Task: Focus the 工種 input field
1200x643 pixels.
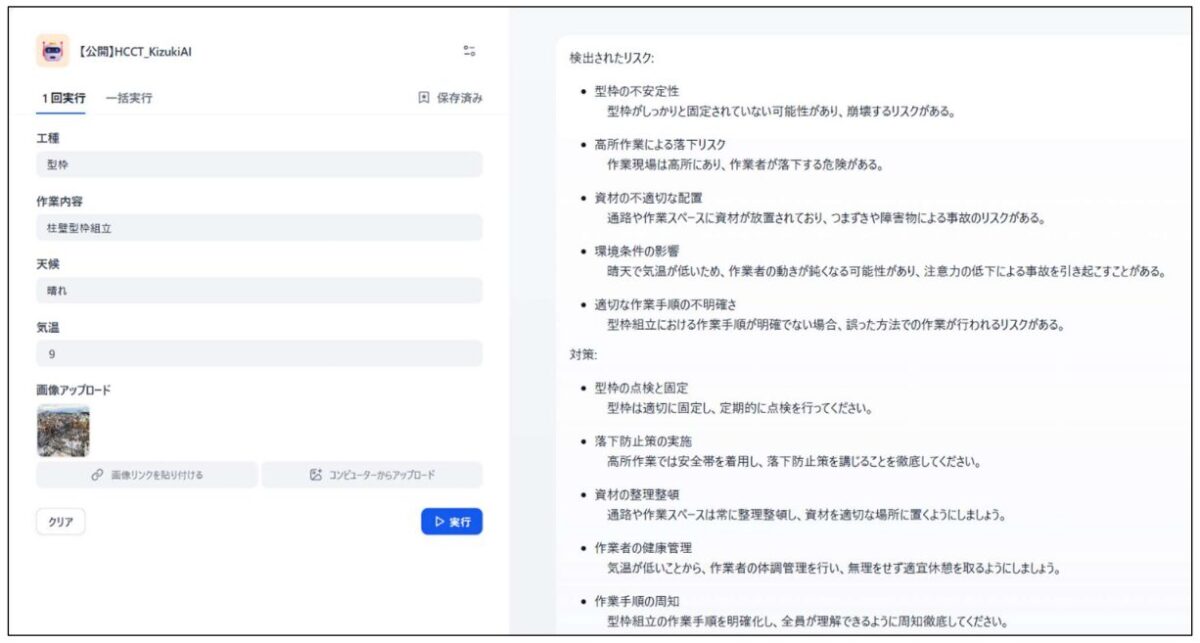Action: point(259,164)
